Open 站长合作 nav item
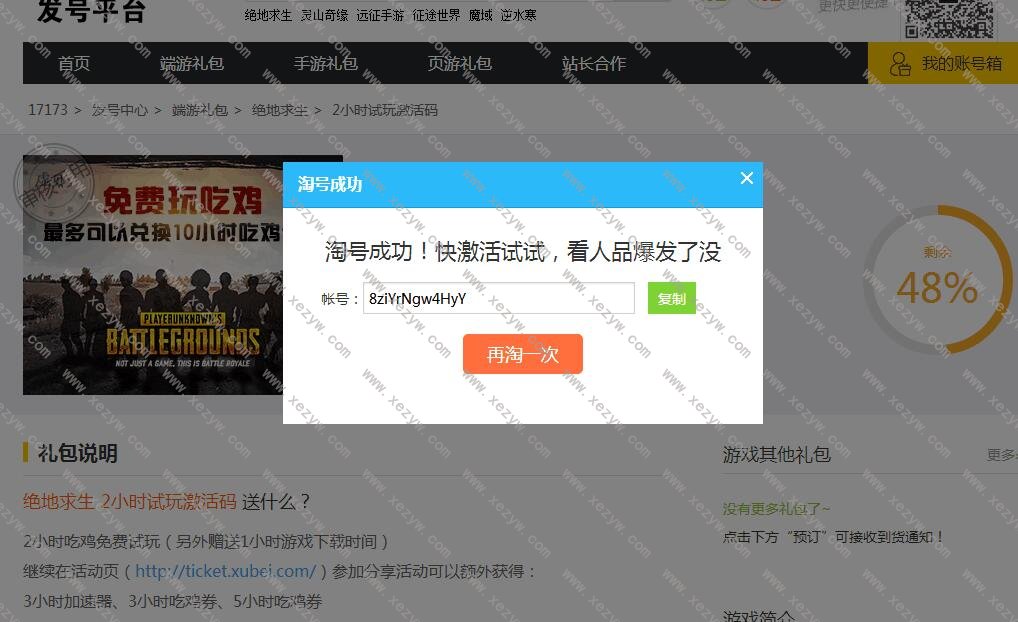 594,63
